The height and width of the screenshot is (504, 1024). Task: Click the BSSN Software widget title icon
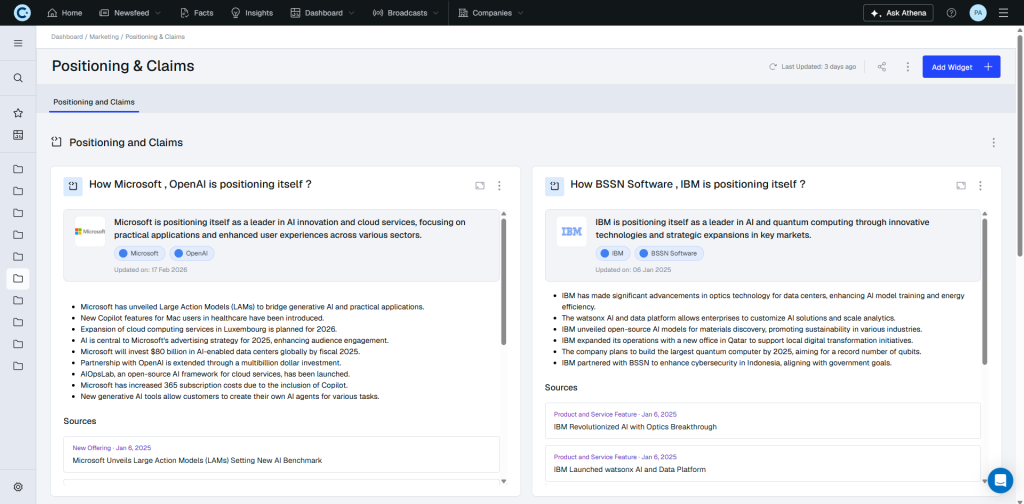(554, 186)
